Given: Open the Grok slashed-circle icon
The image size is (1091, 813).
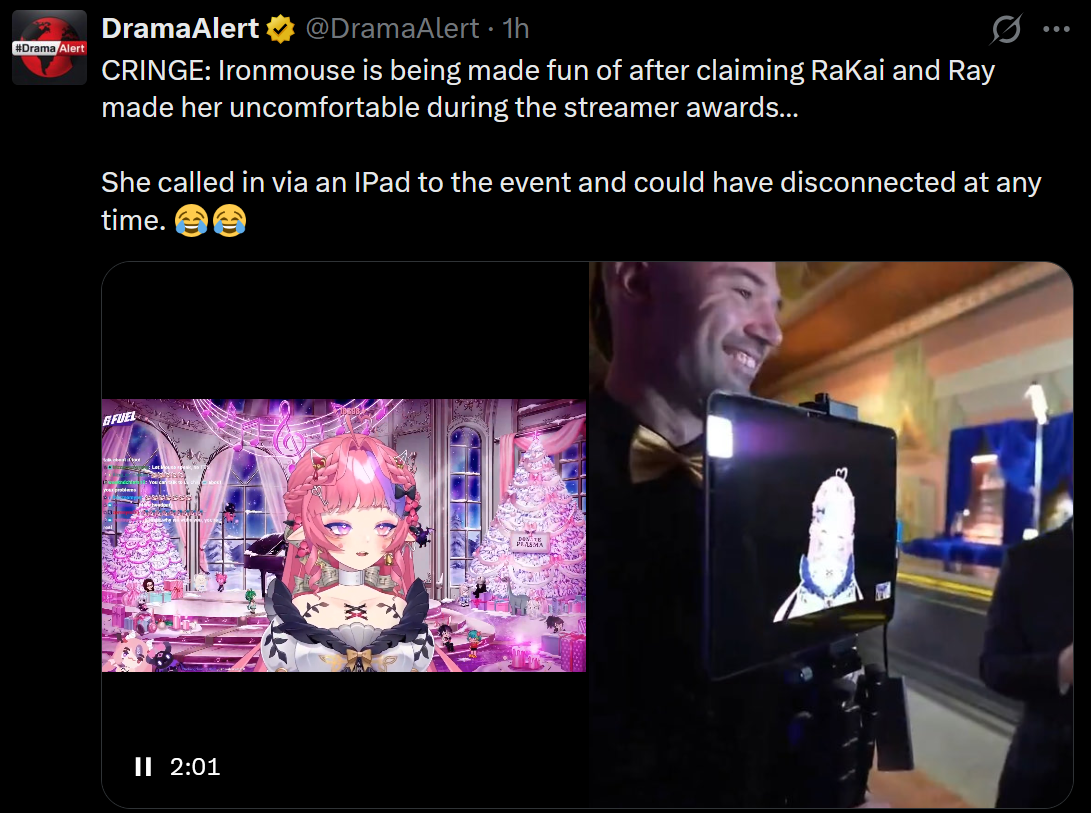Looking at the screenshot, I should (1006, 29).
